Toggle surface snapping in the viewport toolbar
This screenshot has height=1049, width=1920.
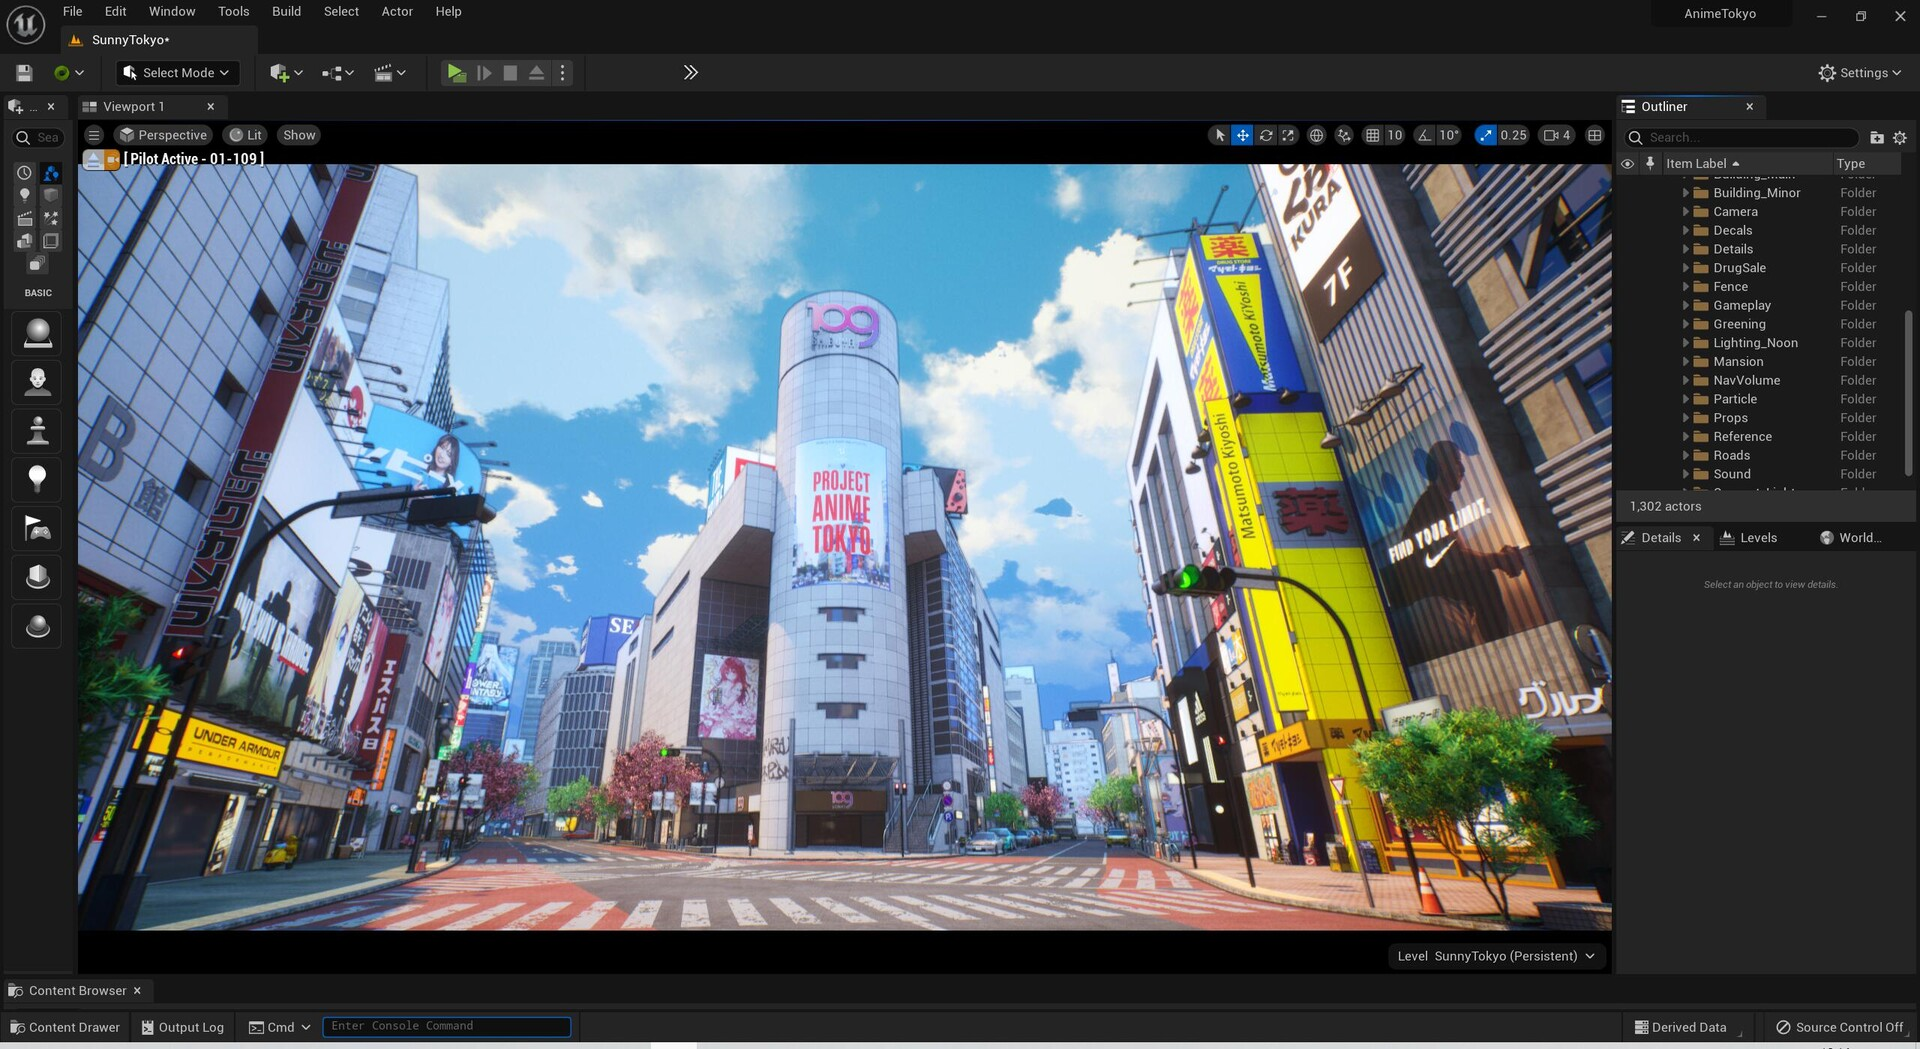click(1344, 135)
